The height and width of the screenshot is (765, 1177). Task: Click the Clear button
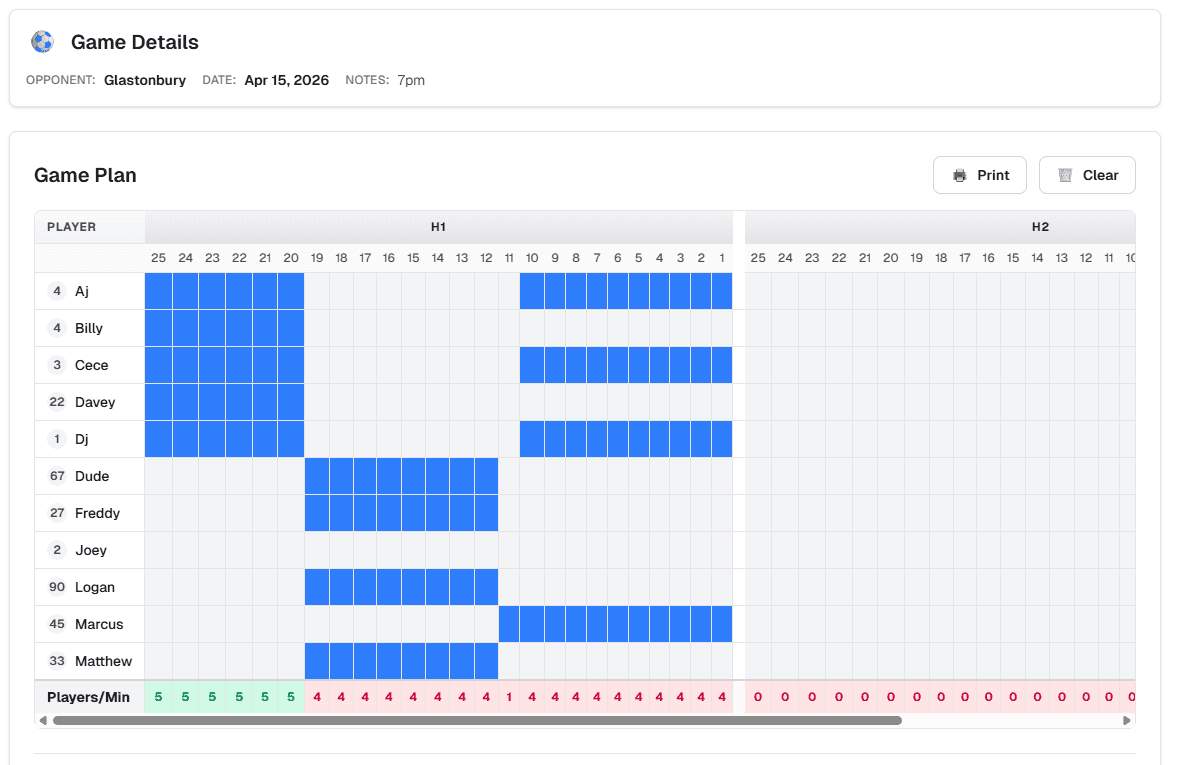tap(1086, 174)
